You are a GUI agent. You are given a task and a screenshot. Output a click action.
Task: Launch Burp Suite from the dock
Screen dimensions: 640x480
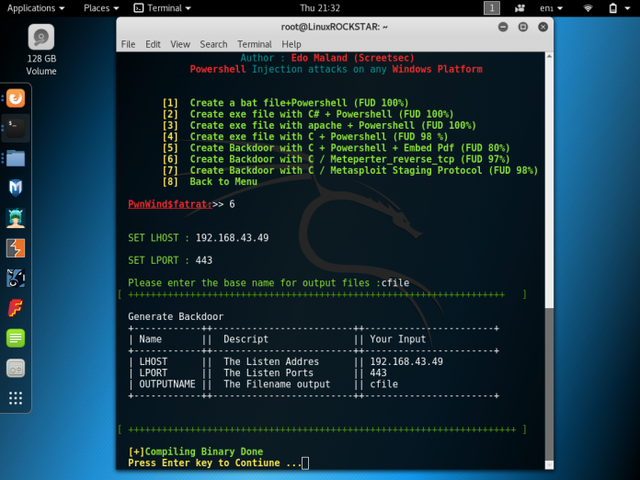(16, 248)
